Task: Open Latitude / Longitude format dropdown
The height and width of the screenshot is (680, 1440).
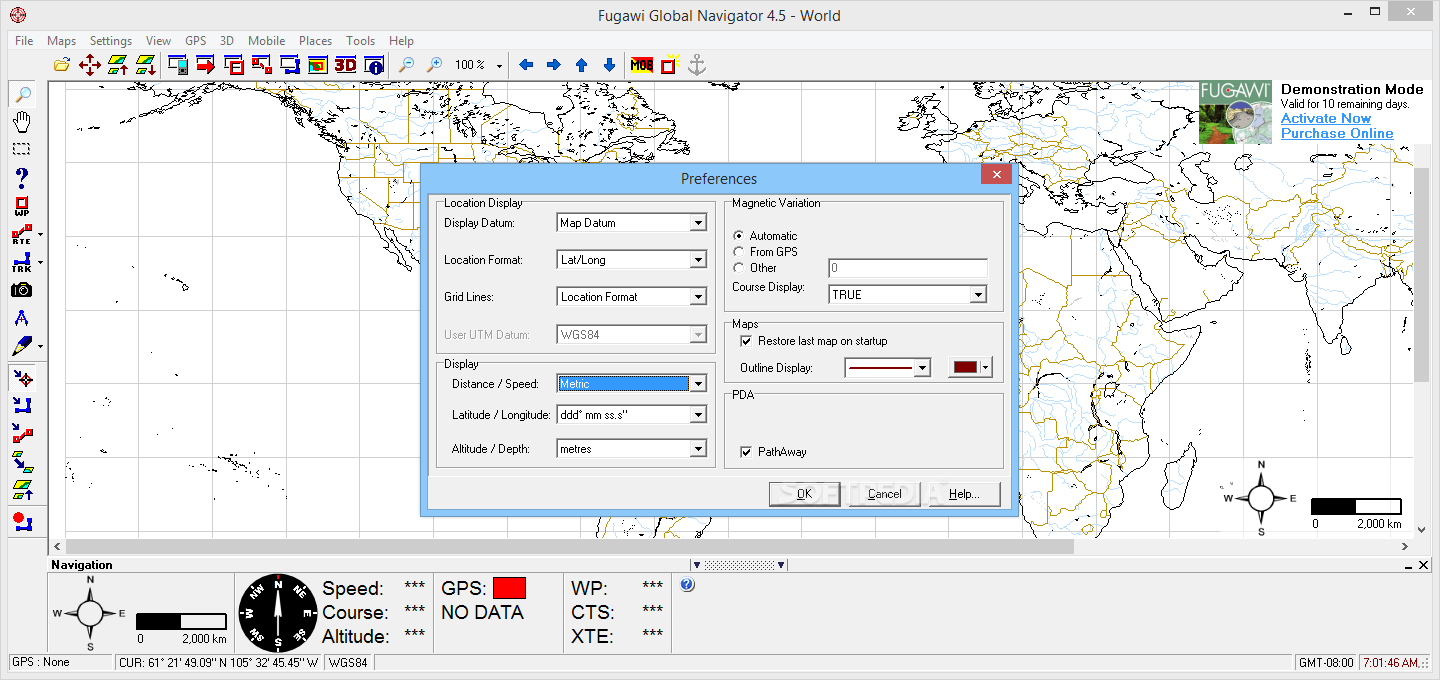Action: click(x=698, y=415)
